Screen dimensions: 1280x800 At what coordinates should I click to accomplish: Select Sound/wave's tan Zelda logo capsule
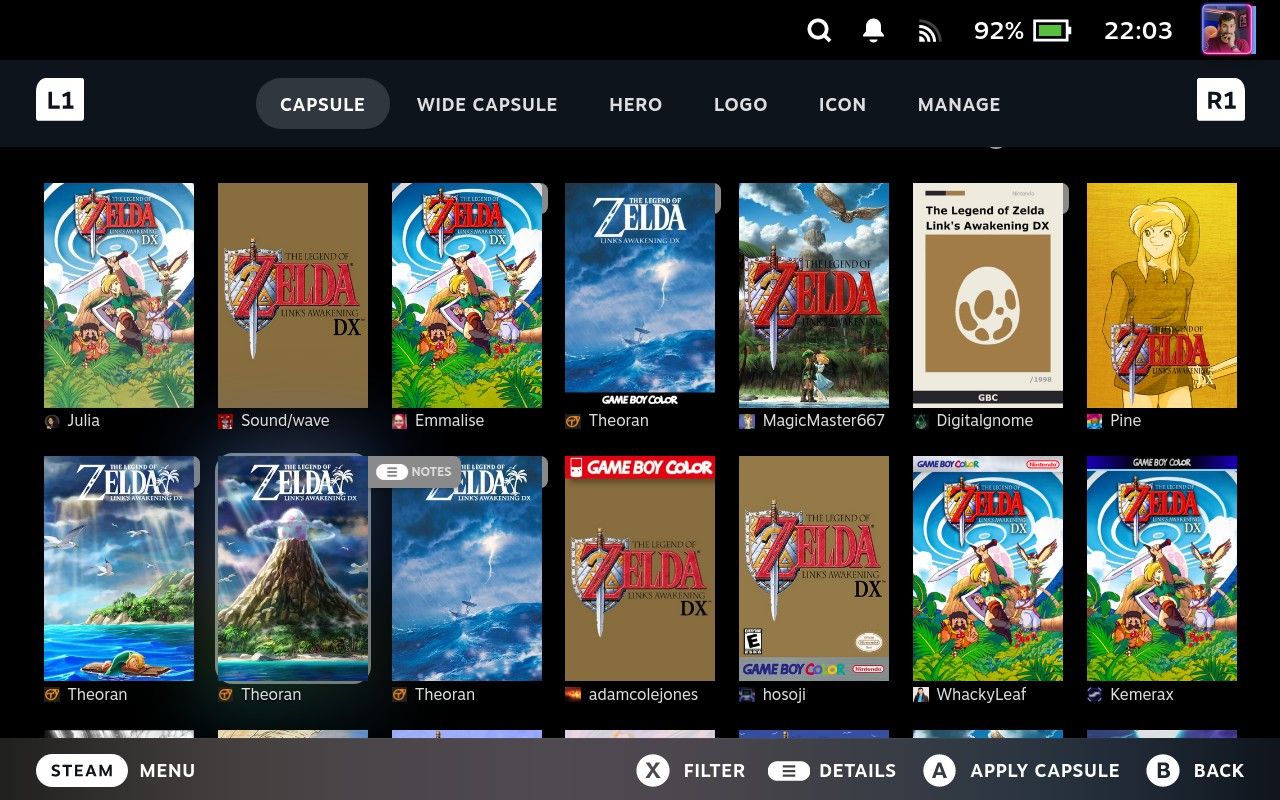pos(293,295)
